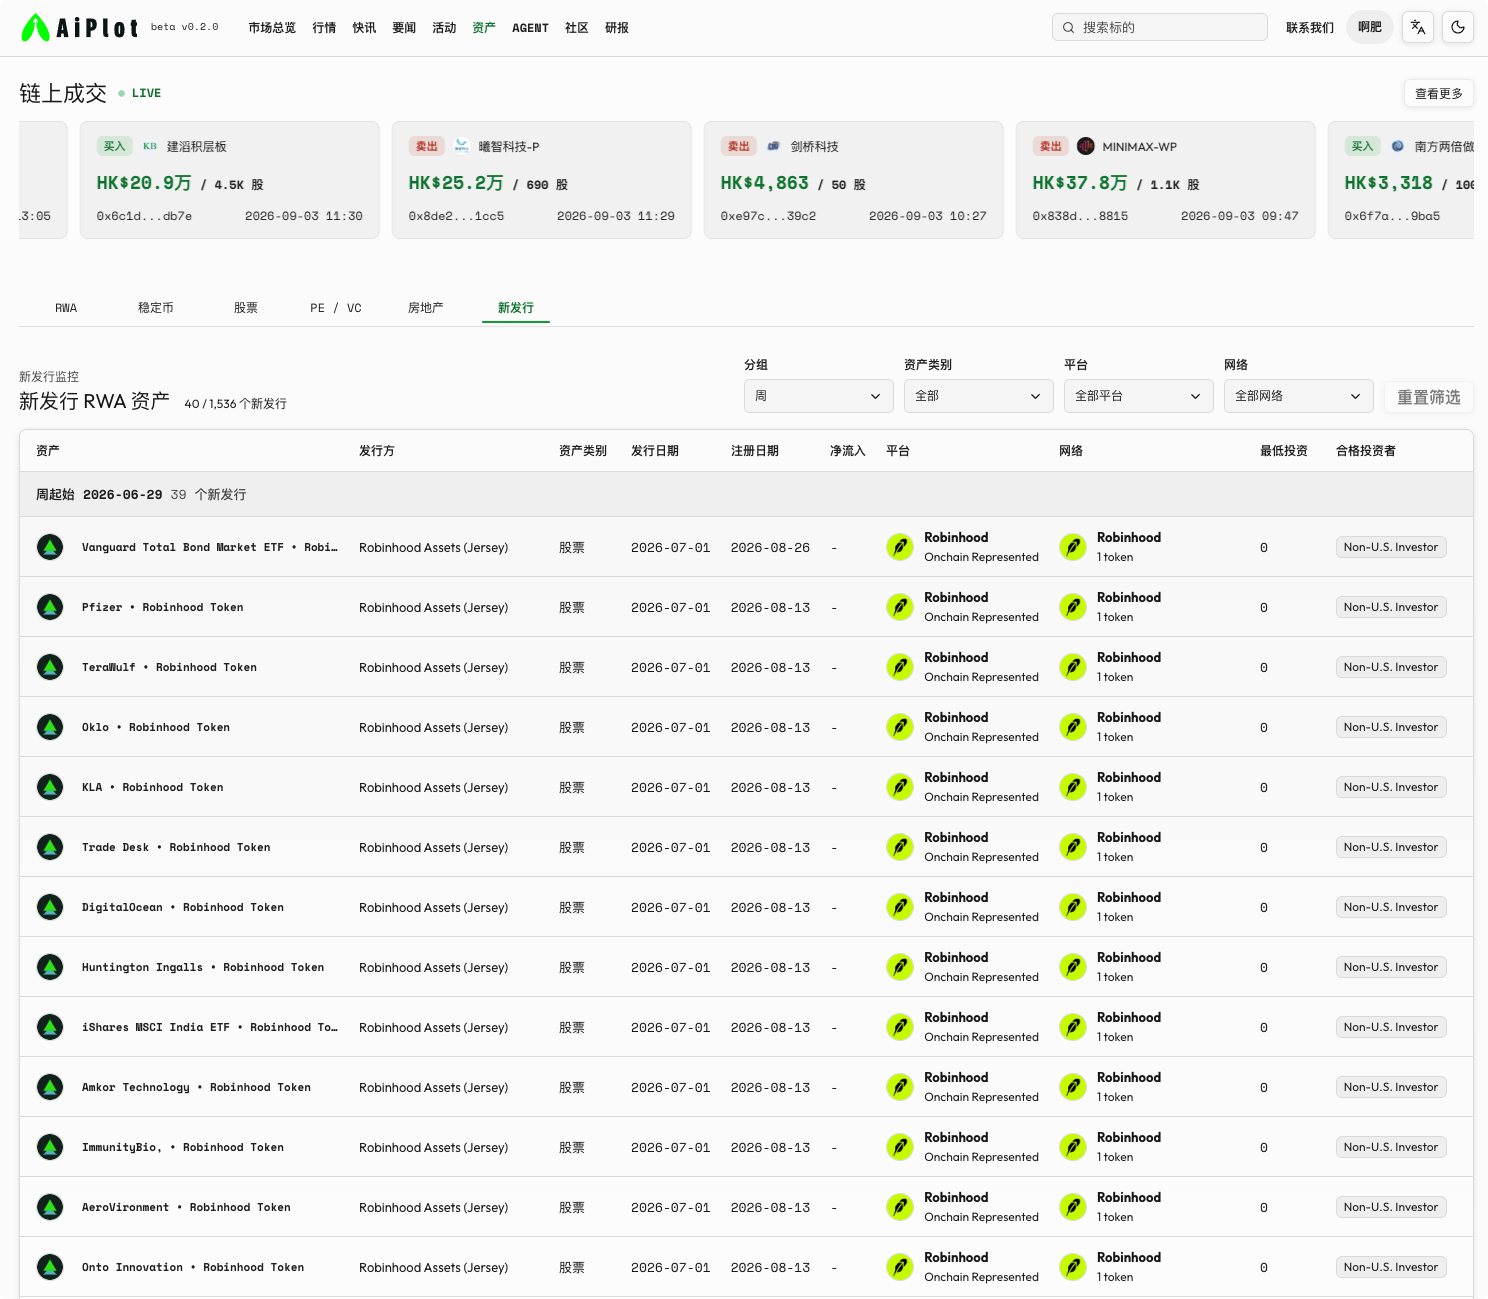The image size is (1488, 1299).
Task: Open the 分组 grouping dropdown
Action: (x=819, y=396)
